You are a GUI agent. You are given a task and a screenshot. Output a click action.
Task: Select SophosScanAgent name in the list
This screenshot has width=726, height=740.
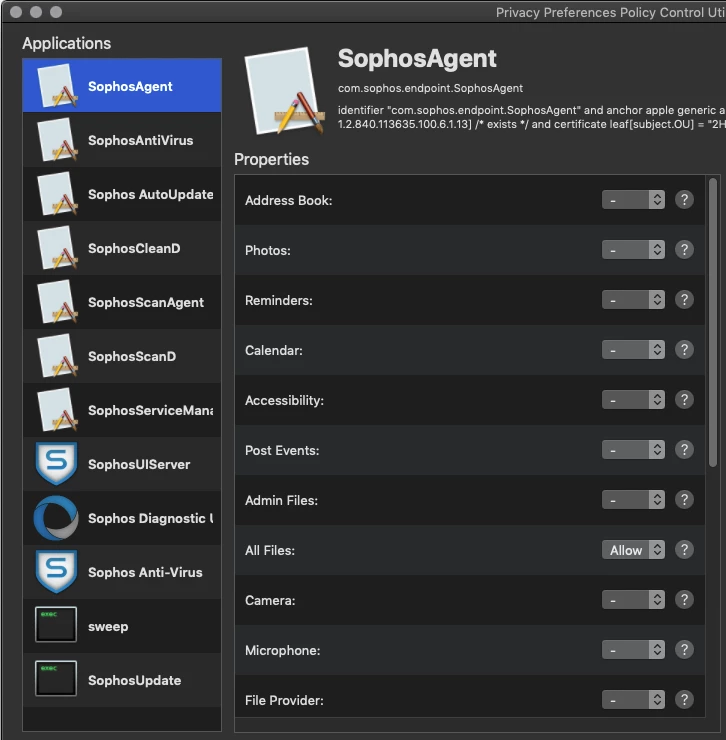point(146,303)
